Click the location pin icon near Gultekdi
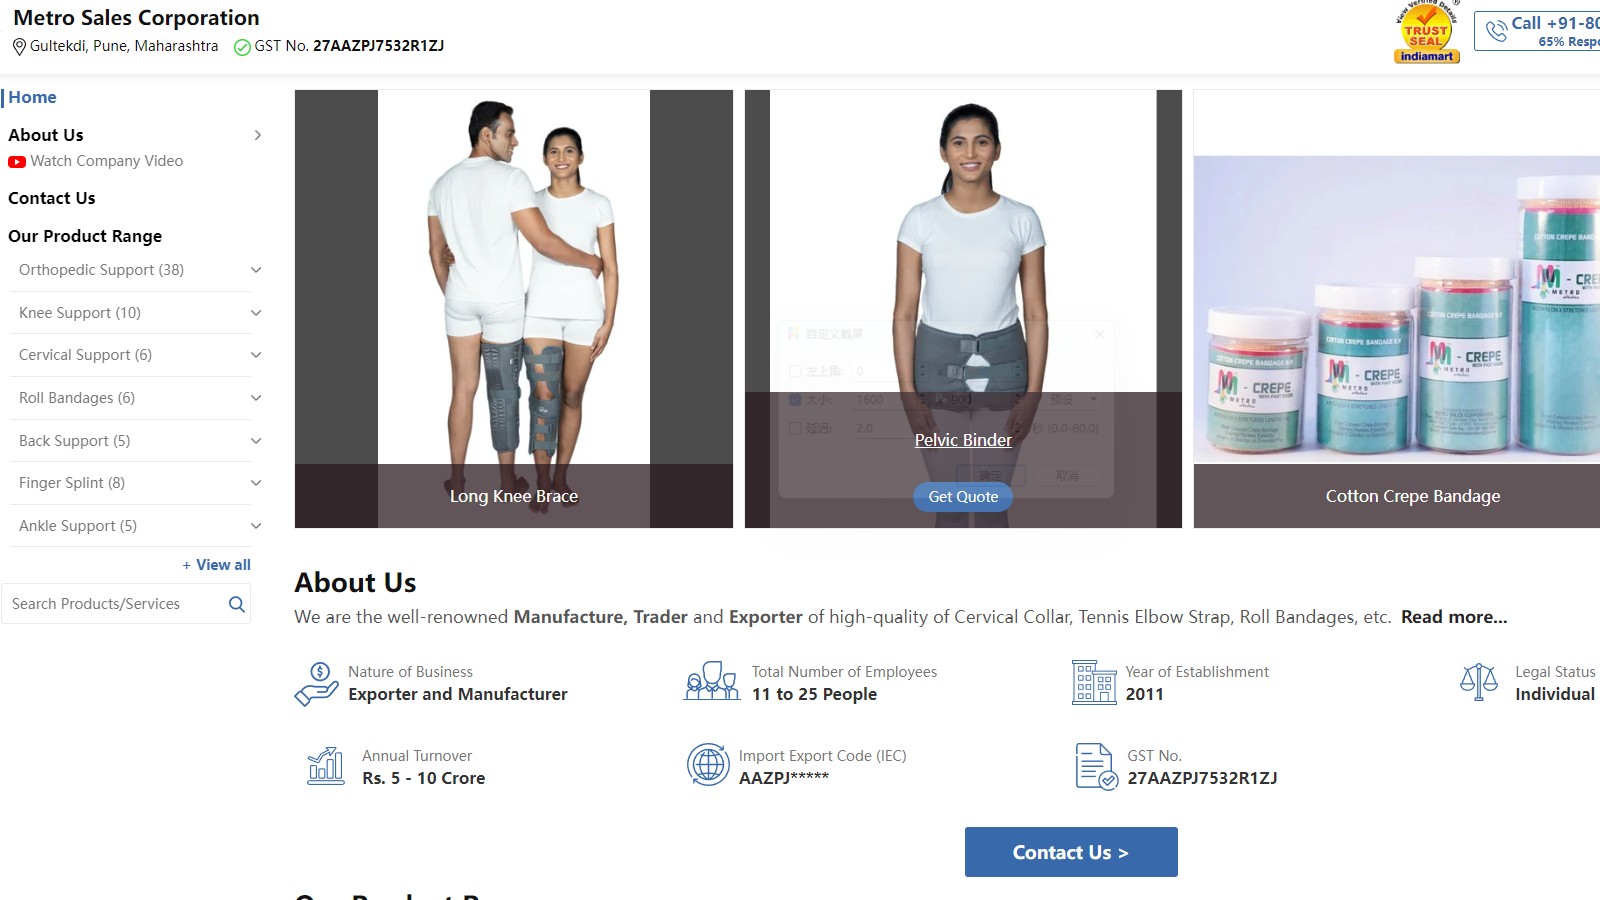The image size is (1600, 900). [x=19, y=46]
